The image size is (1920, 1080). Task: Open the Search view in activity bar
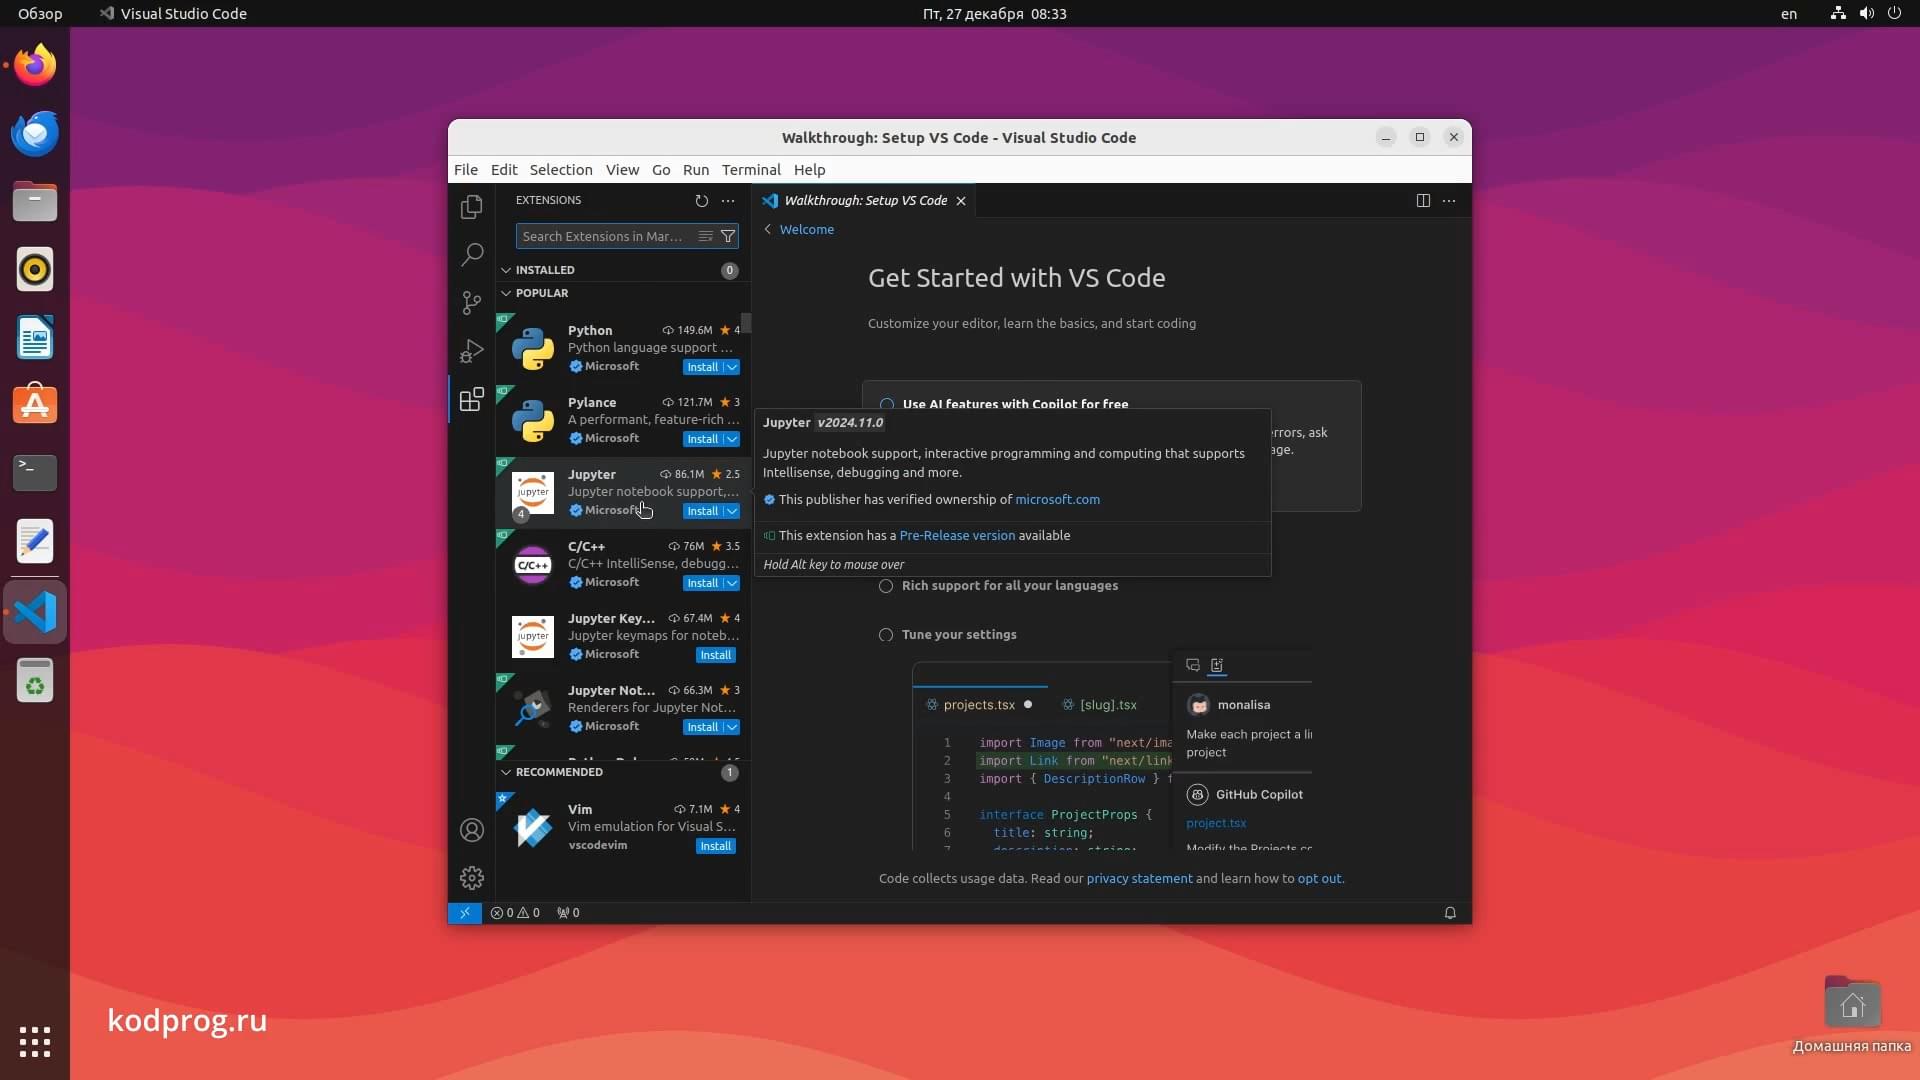[471, 255]
